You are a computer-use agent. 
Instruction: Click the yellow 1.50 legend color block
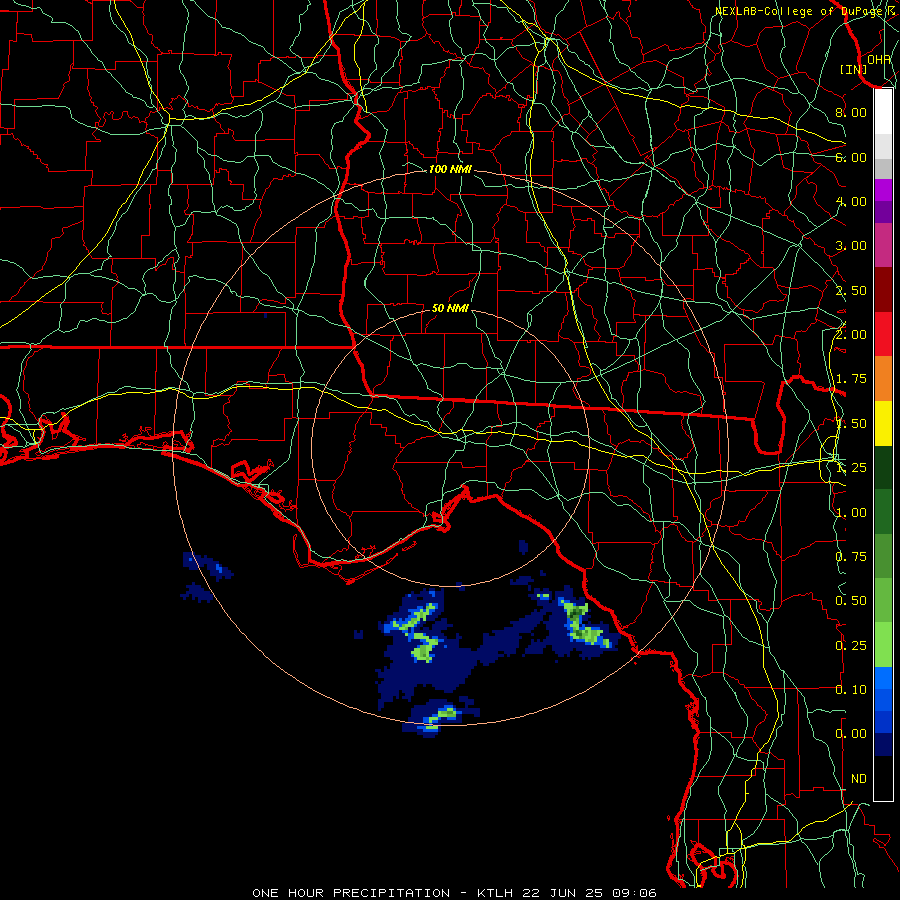[x=883, y=423]
